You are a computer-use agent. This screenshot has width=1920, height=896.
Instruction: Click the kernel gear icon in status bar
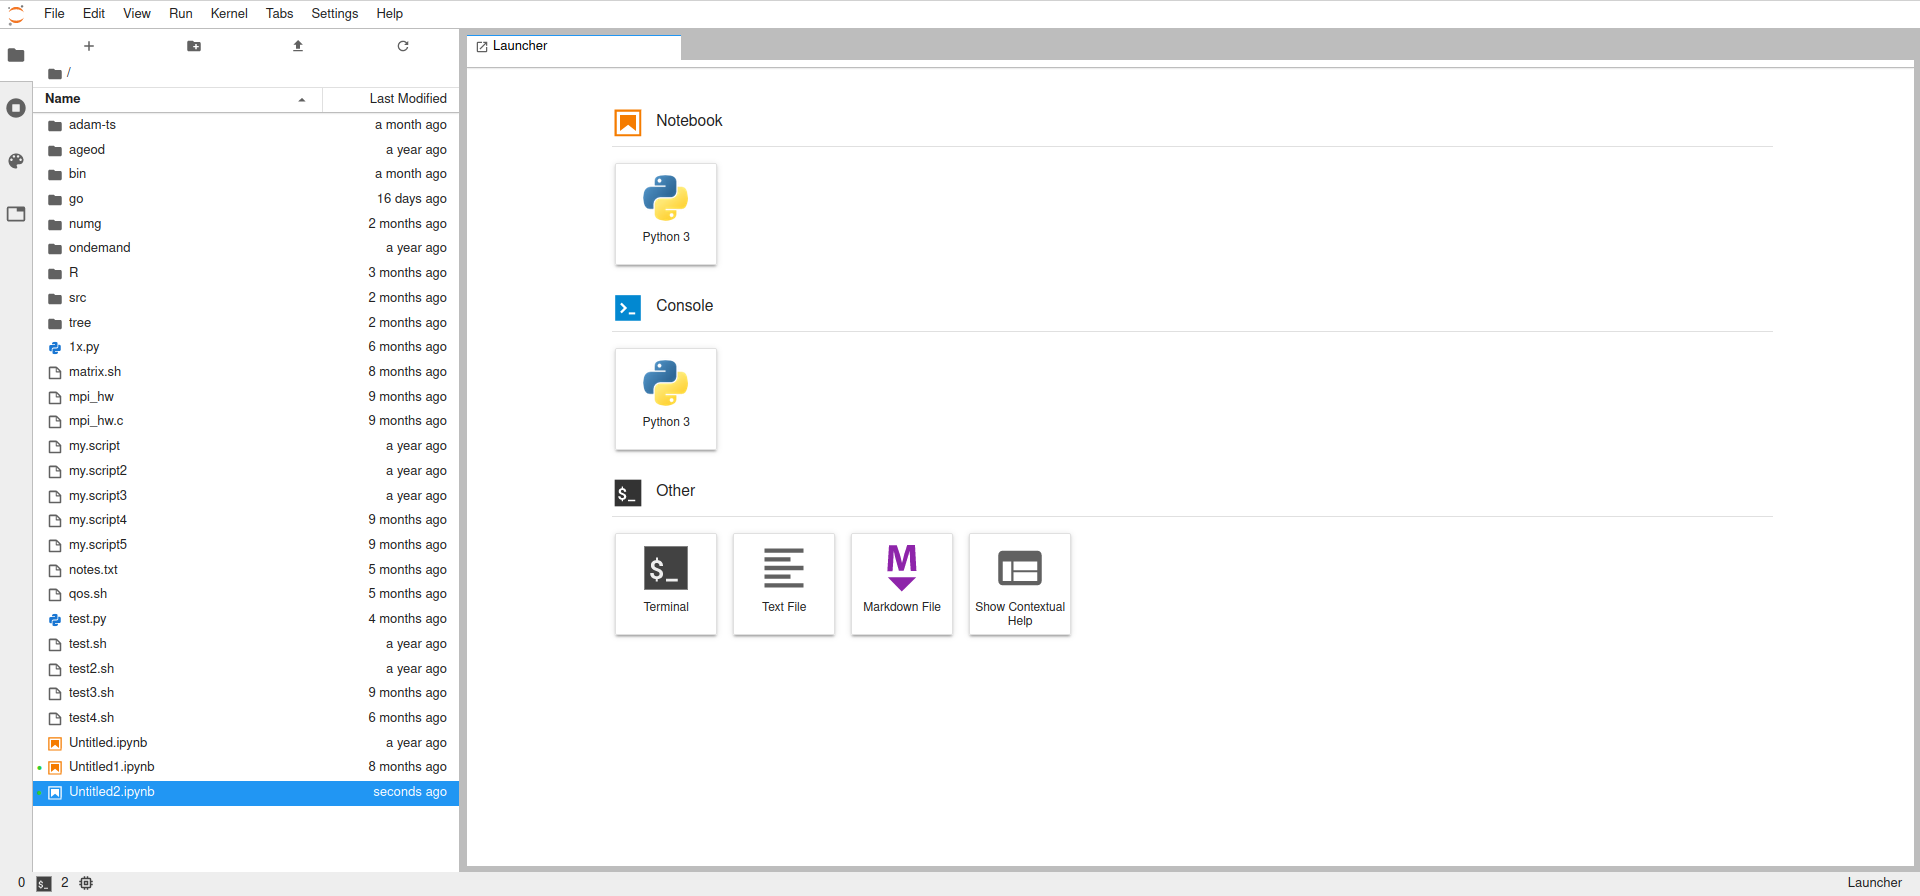point(86,883)
